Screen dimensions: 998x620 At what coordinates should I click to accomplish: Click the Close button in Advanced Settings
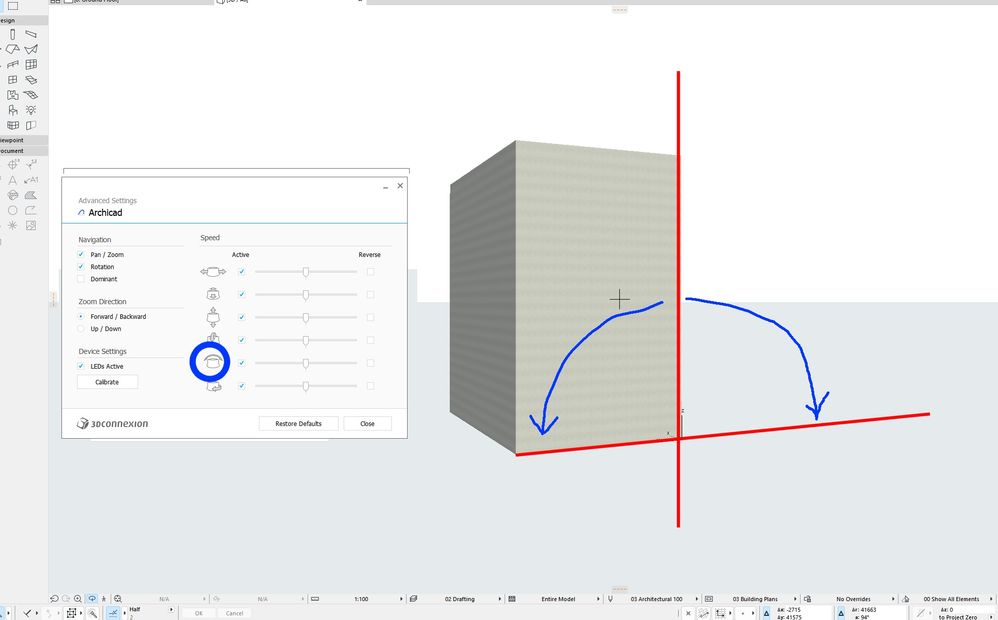(x=367, y=423)
